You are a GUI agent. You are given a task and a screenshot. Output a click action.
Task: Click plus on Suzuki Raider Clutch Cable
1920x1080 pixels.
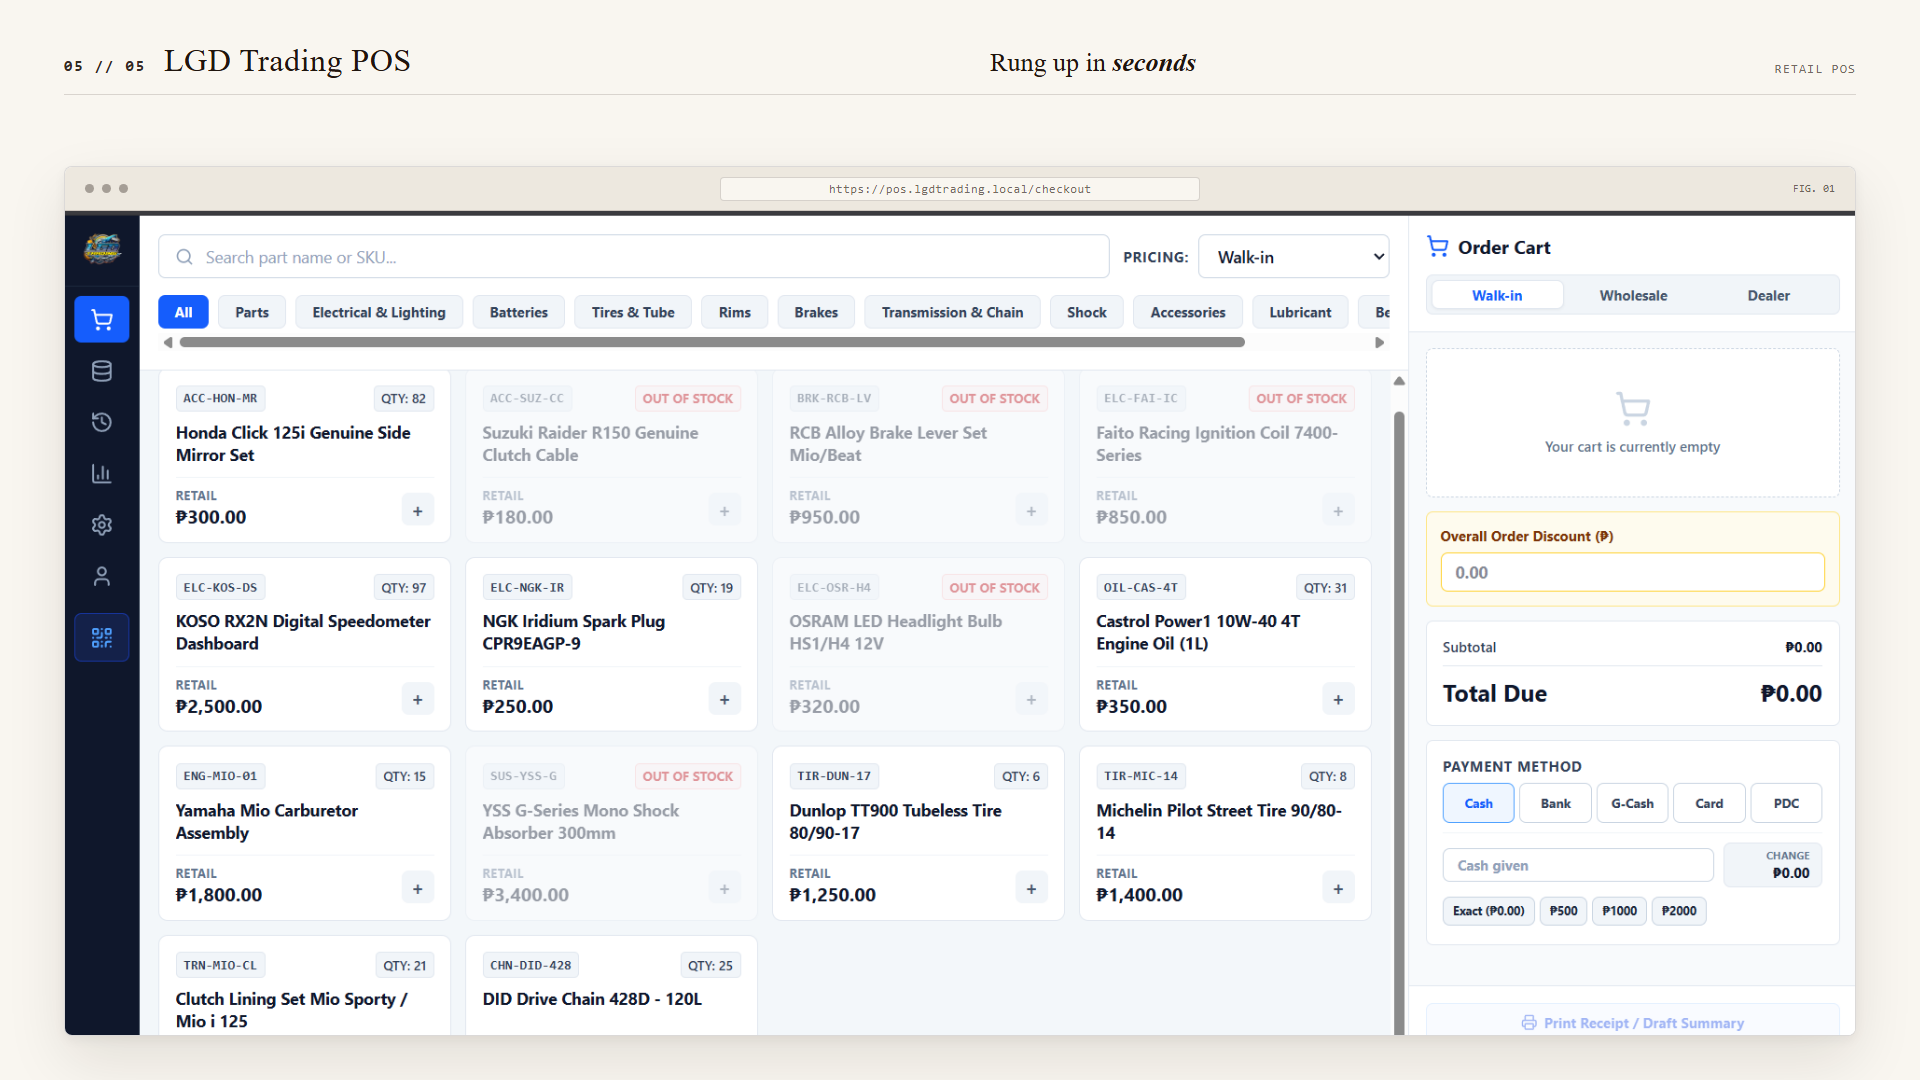(725, 511)
